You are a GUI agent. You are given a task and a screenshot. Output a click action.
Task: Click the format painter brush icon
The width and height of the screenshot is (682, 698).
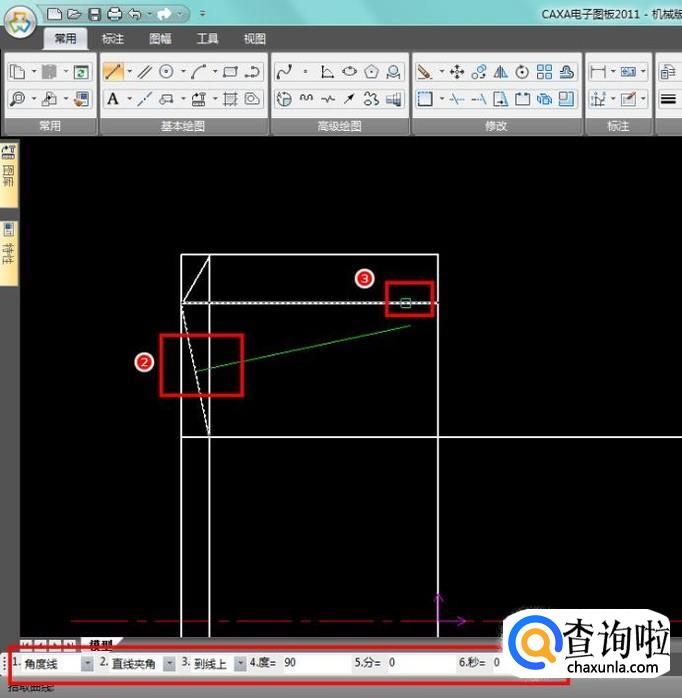click(81, 99)
